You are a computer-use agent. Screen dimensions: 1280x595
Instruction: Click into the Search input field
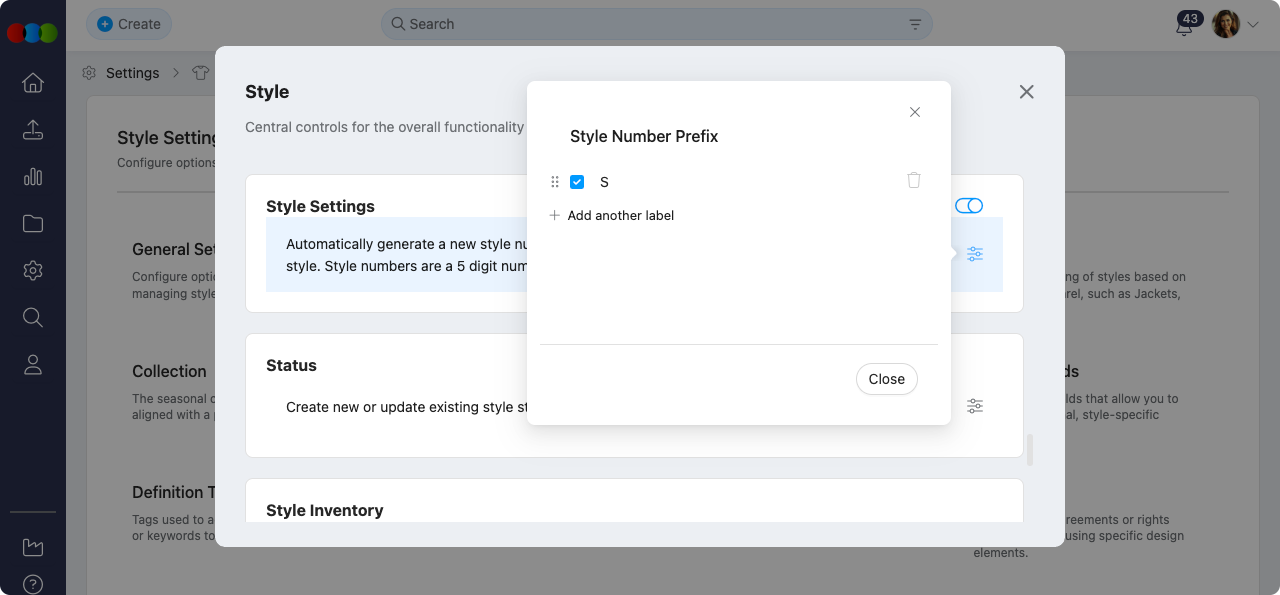pos(650,24)
